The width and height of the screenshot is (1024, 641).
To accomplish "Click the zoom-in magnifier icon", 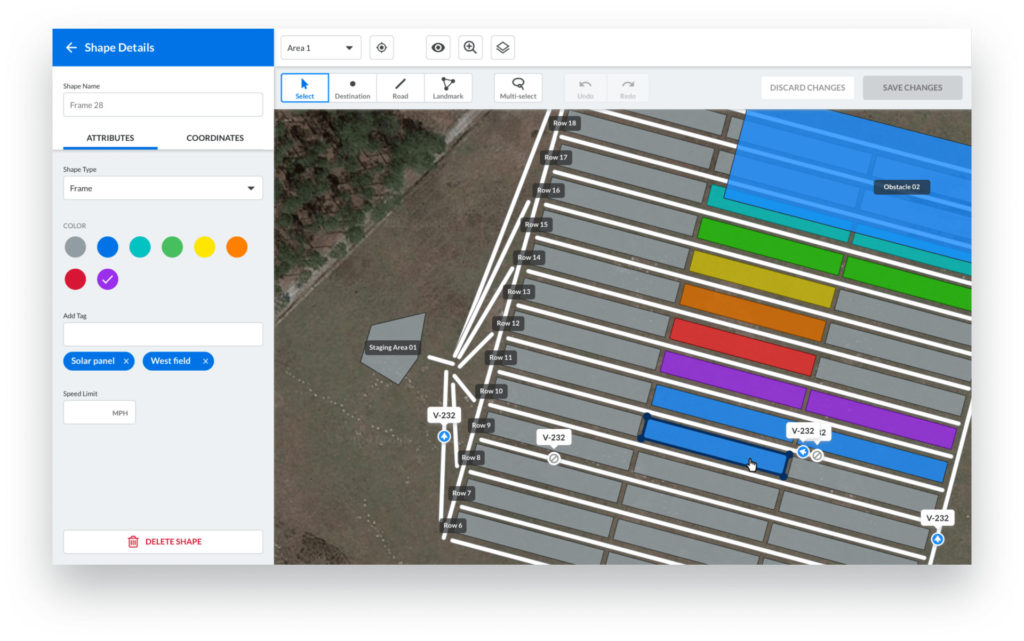I will [x=470, y=48].
